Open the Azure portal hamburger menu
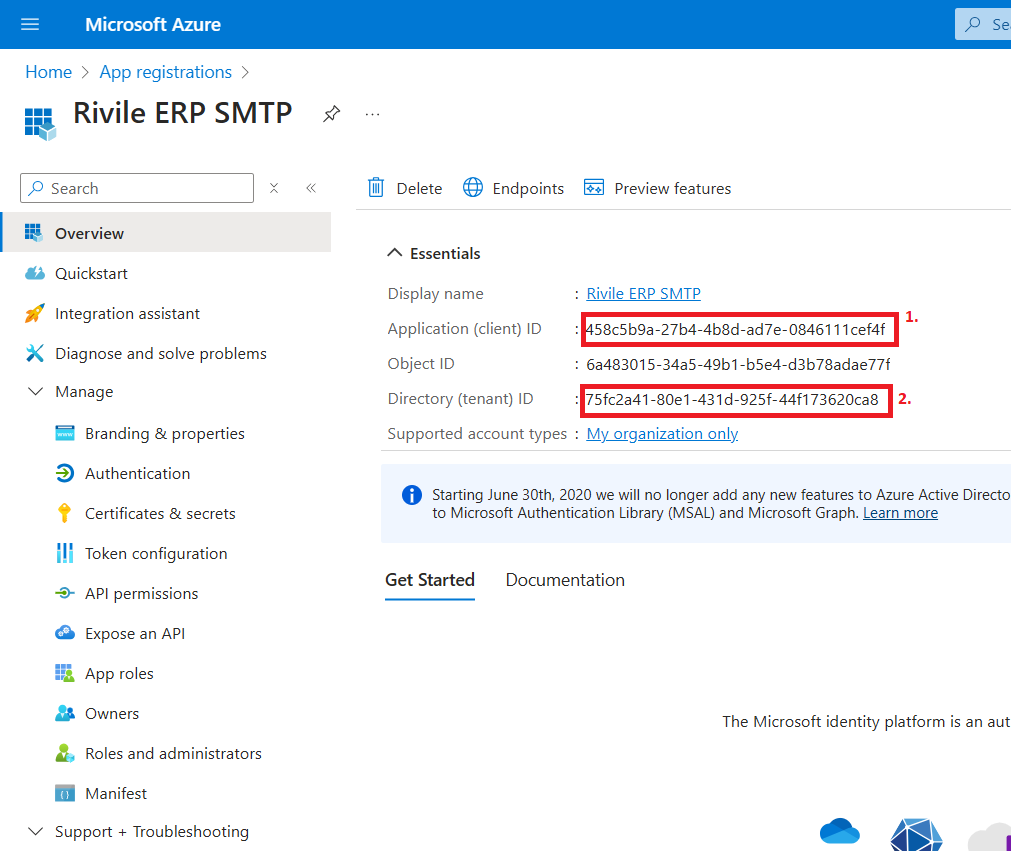This screenshot has width=1011, height=852. (x=30, y=24)
